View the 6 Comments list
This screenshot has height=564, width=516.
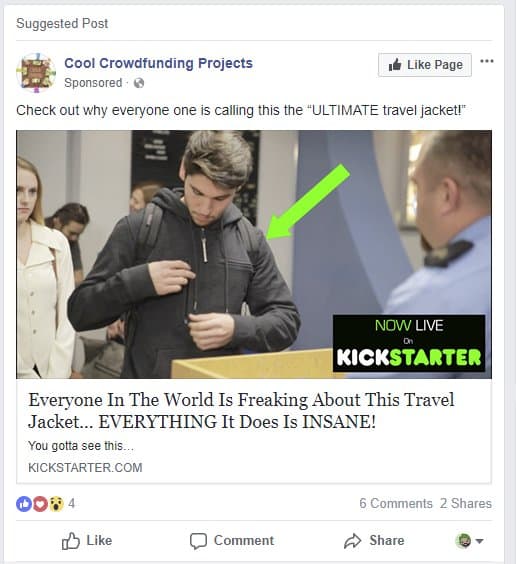(396, 503)
